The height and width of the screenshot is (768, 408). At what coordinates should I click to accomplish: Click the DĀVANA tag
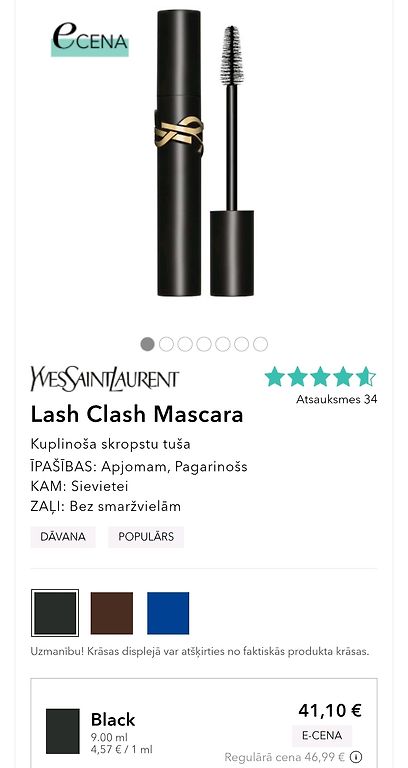click(63, 537)
